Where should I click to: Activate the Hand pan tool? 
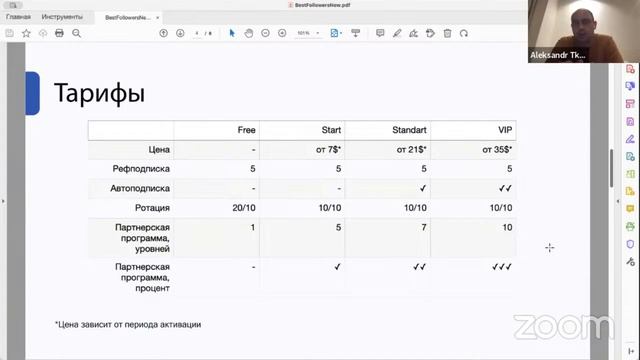pyautogui.click(x=249, y=33)
